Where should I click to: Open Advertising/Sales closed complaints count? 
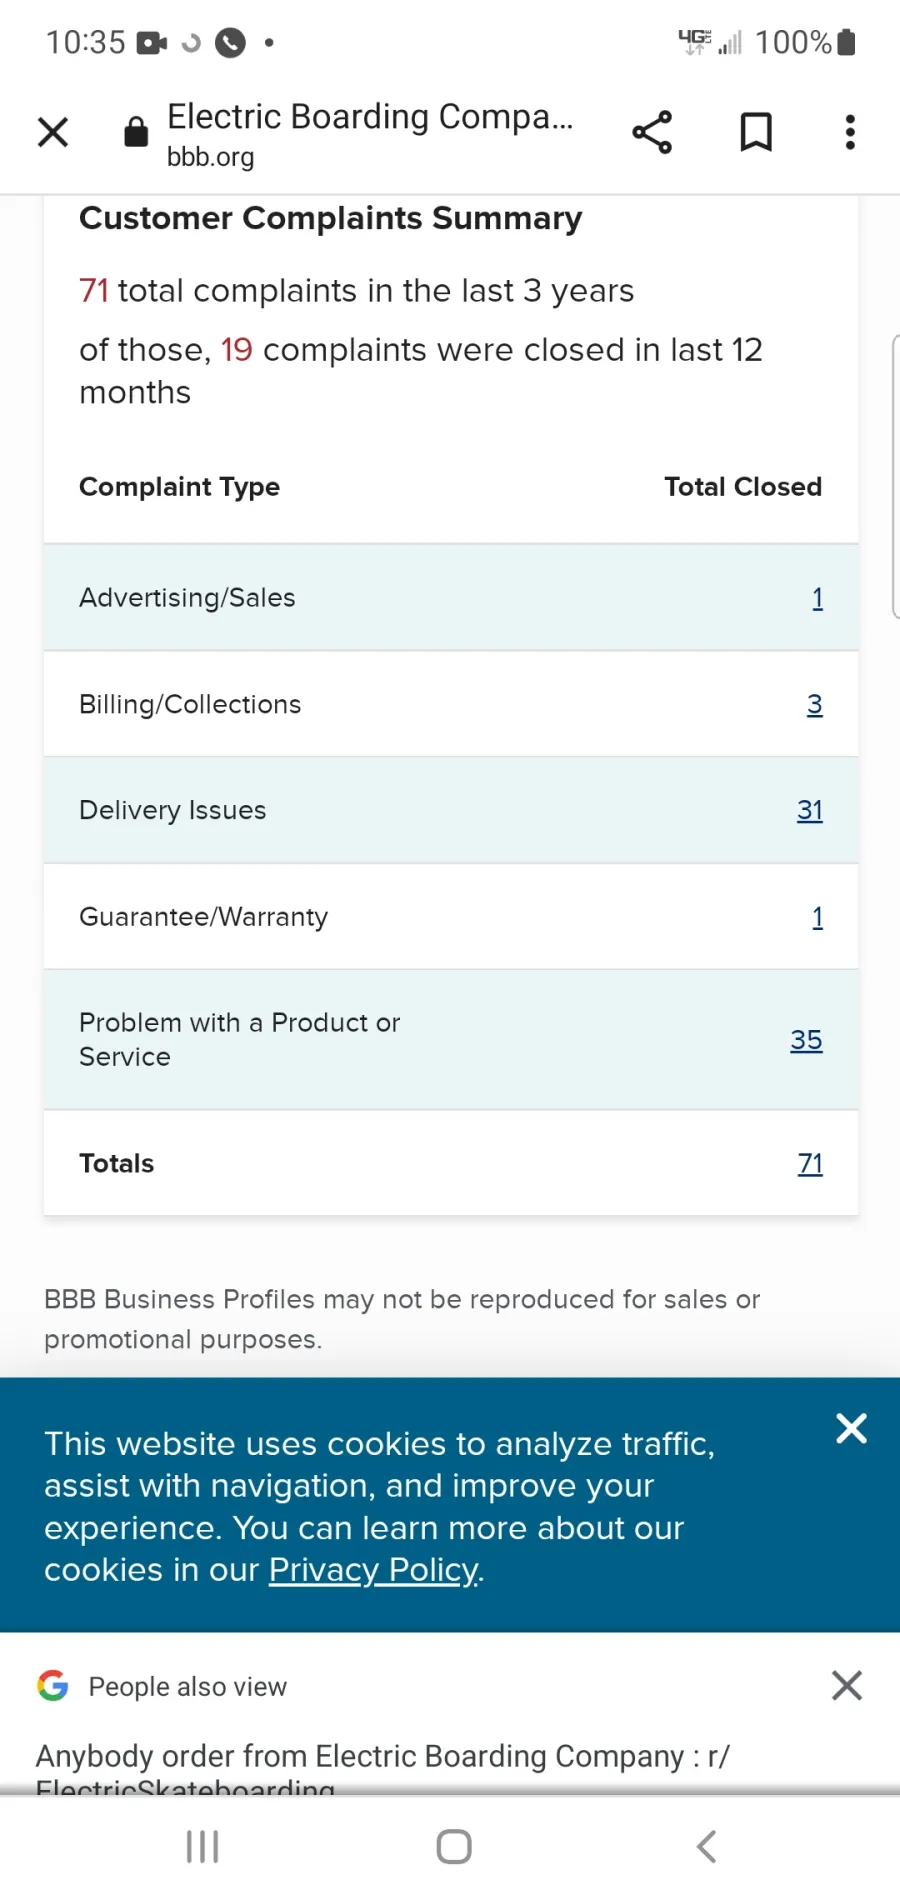[817, 598]
